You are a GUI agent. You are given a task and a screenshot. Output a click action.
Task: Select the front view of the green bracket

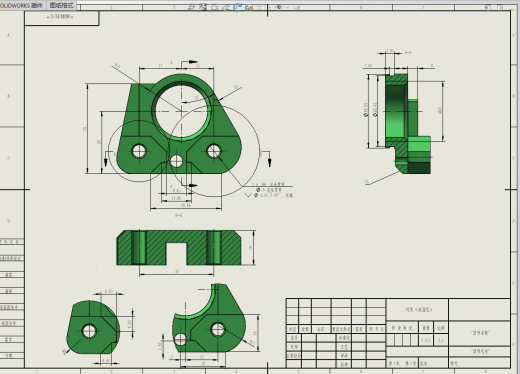click(179, 124)
